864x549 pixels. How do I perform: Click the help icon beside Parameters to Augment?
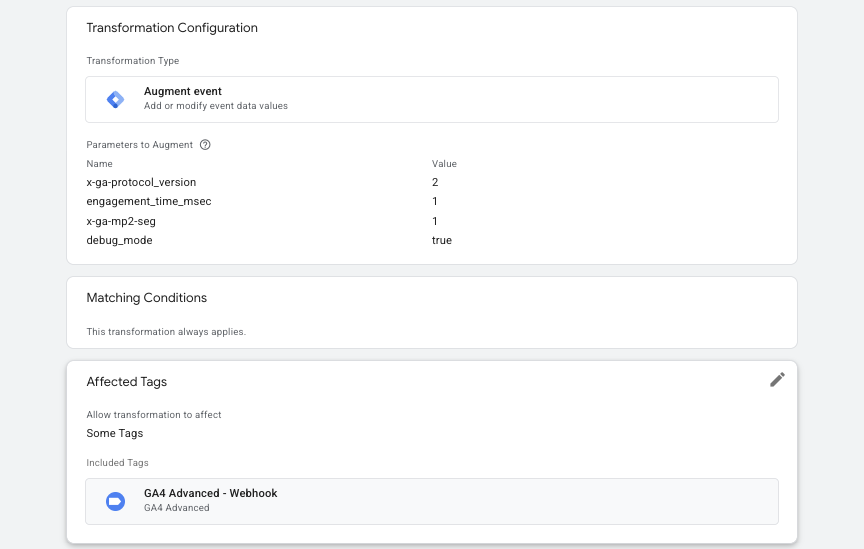(205, 145)
